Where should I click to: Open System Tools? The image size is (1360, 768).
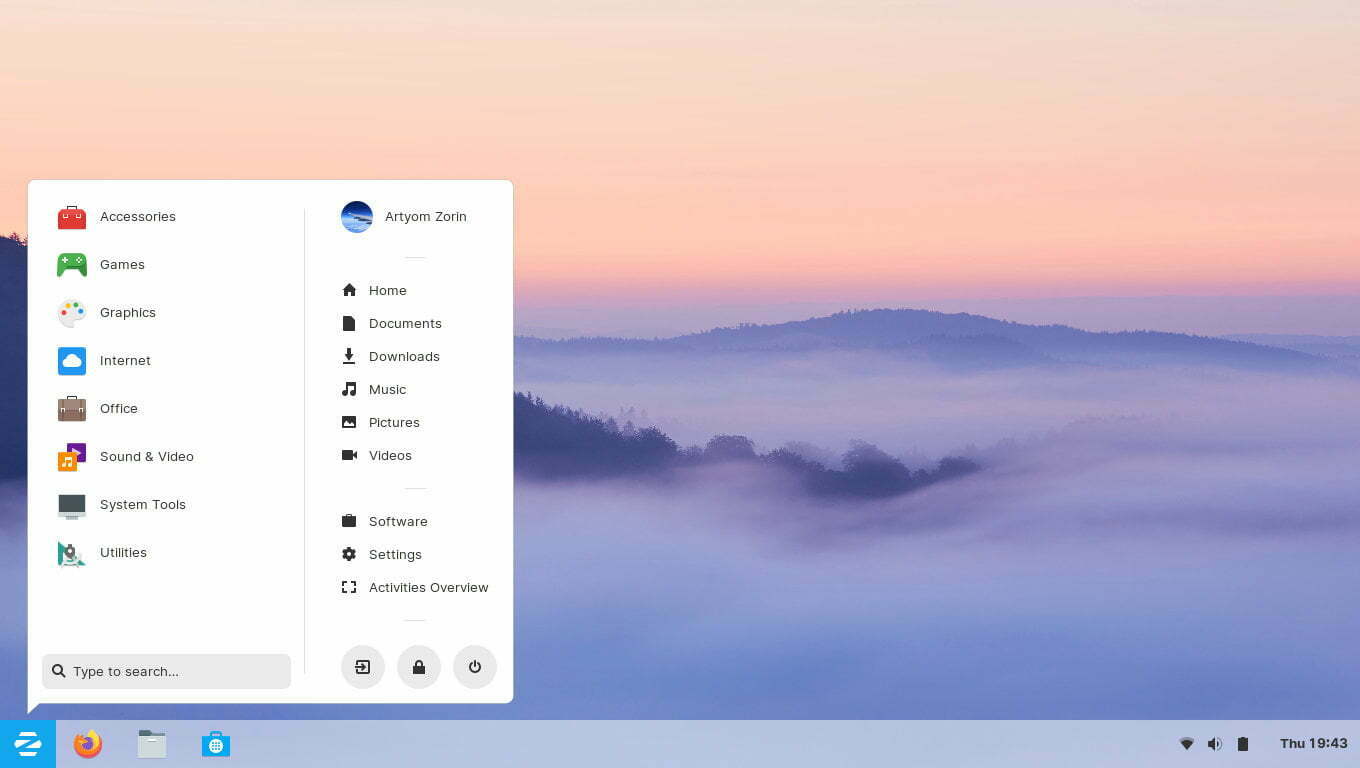click(x=142, y=504)
